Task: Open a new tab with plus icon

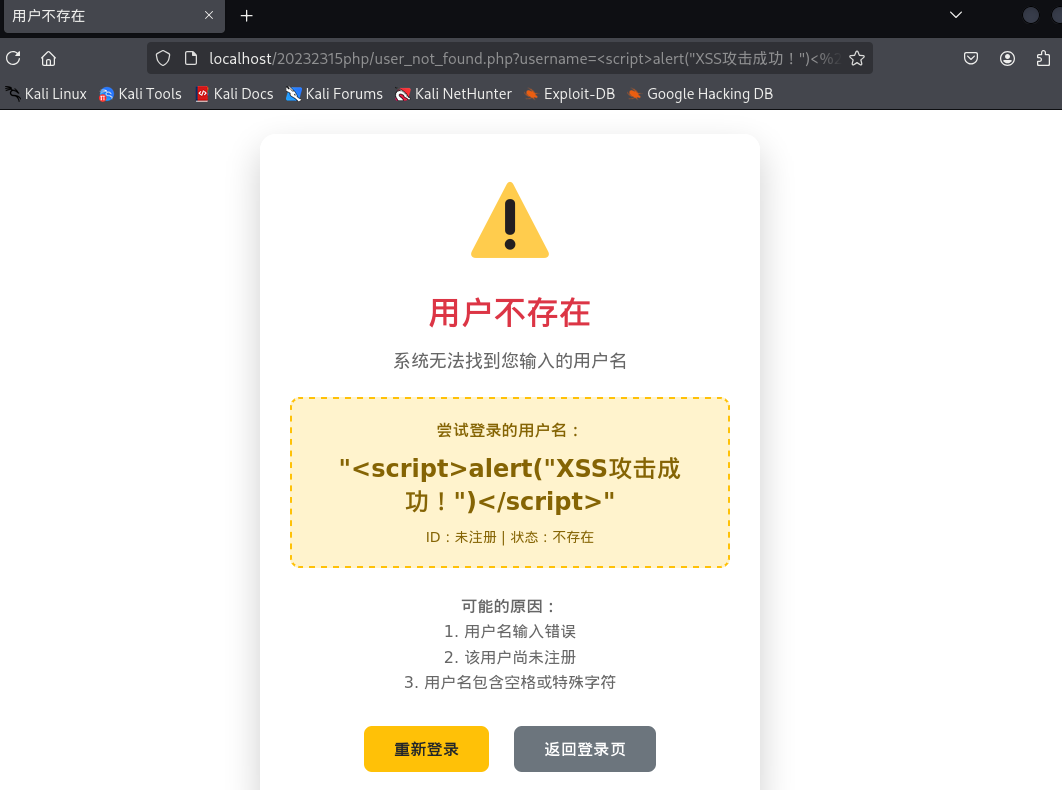Action: point(247,16)
